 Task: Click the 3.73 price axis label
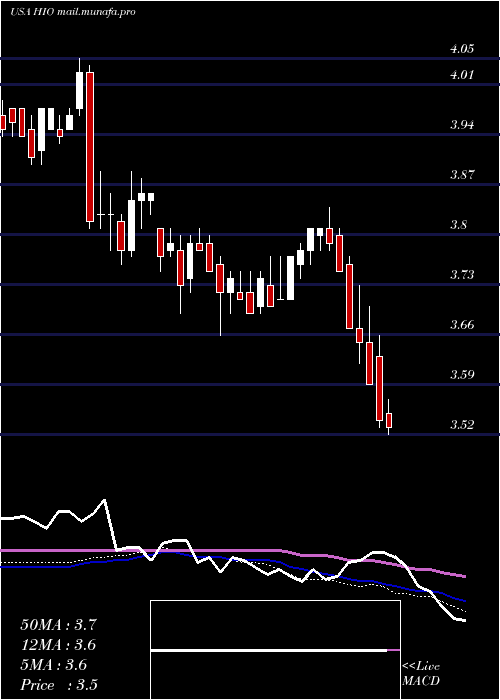point(462,275)
